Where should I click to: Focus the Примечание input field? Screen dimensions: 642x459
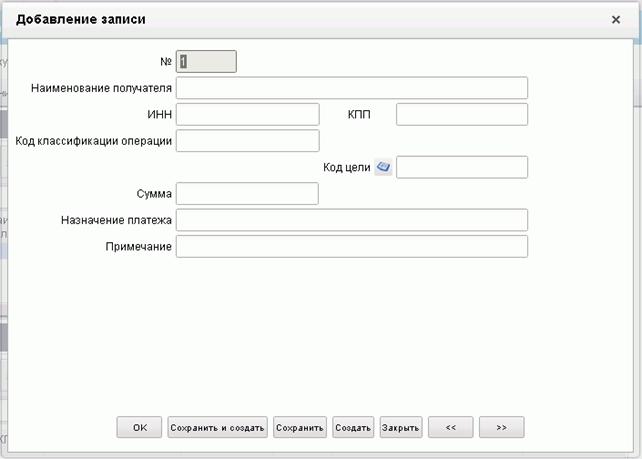pyautogui.click(x=352, y=246)
